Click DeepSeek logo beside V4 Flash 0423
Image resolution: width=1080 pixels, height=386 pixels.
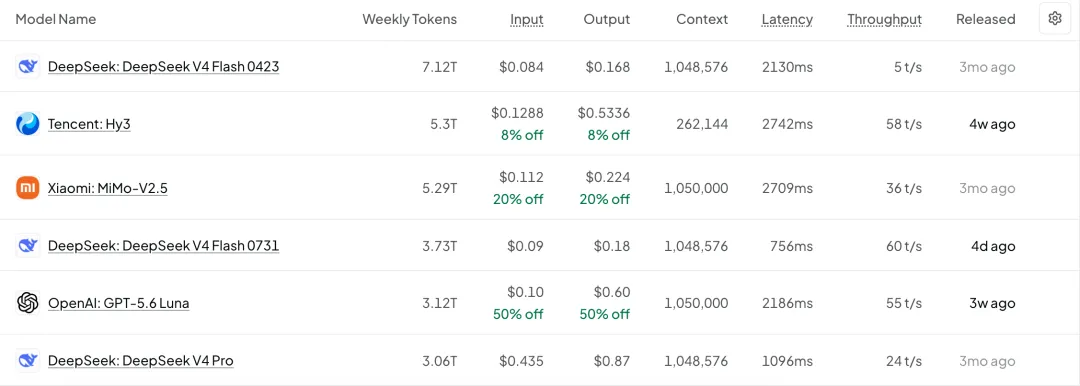pyautogui.click(x=28, y=67)
